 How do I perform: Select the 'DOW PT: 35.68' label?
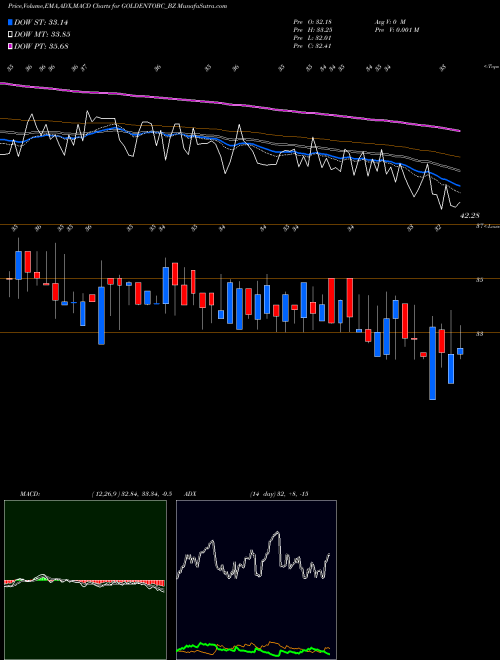pyautogui.click(x=41, y=46)
